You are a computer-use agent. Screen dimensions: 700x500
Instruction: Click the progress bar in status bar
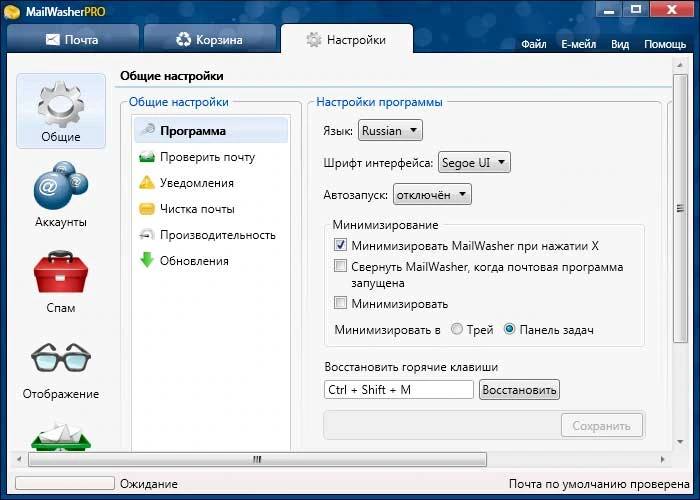(65, 483)
